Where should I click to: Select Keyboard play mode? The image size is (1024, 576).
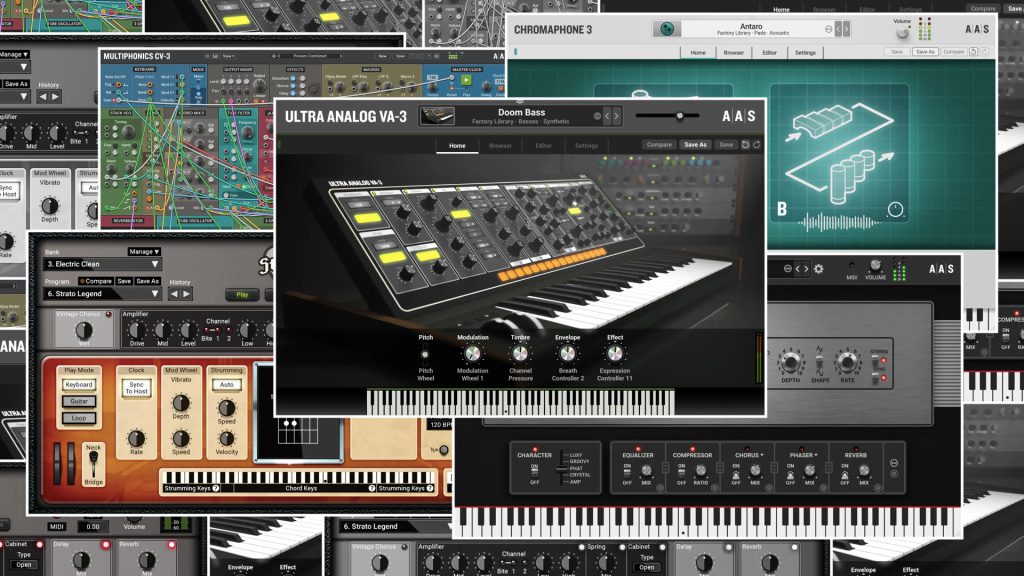click(x=79, y=385)
